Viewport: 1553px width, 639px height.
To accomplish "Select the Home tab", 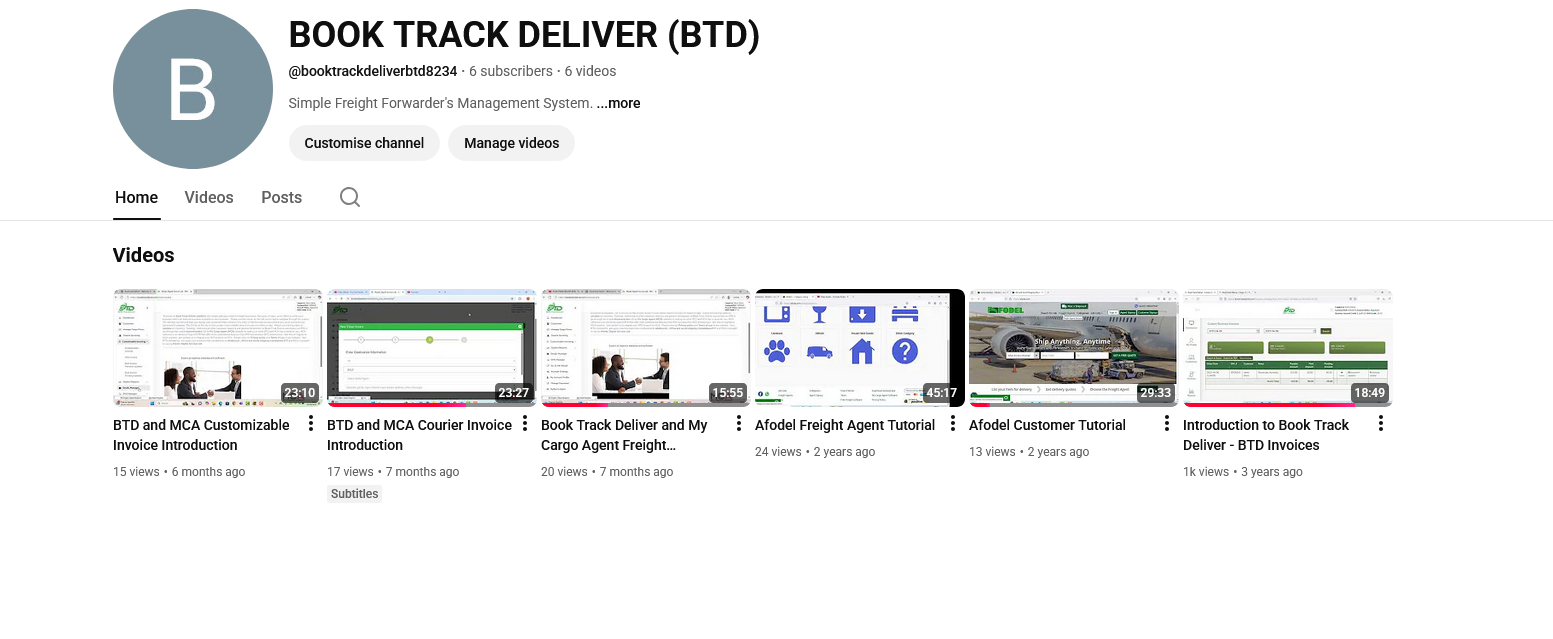I will click(x=136, y=197).
